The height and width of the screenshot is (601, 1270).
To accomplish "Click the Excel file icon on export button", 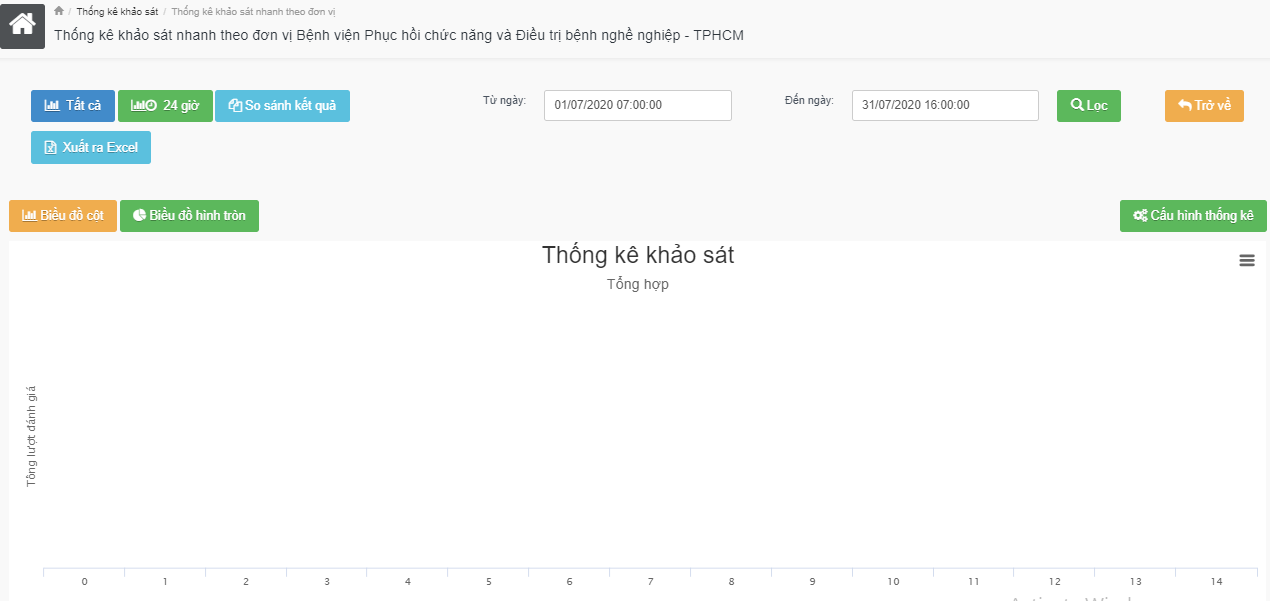I will click(x=50, y=147).
